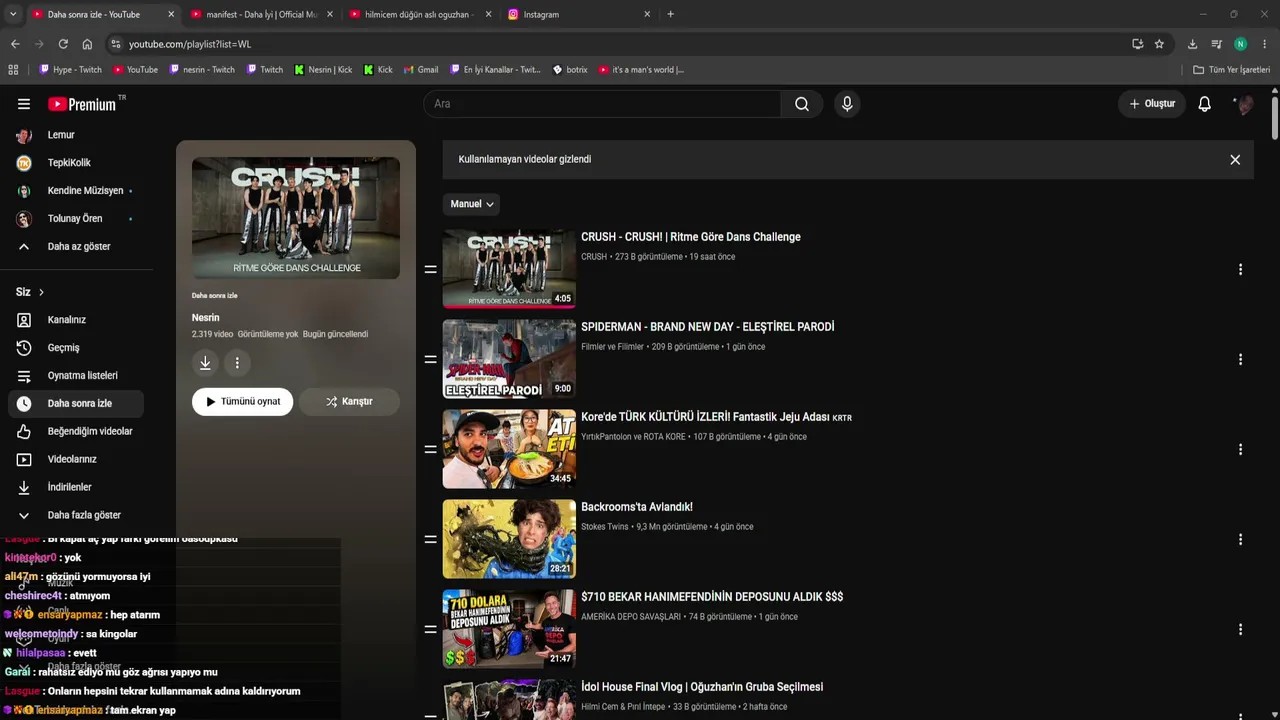Open Videolarınız in sidebar
Screen dimensions: 1280x720
coord(76,460)
